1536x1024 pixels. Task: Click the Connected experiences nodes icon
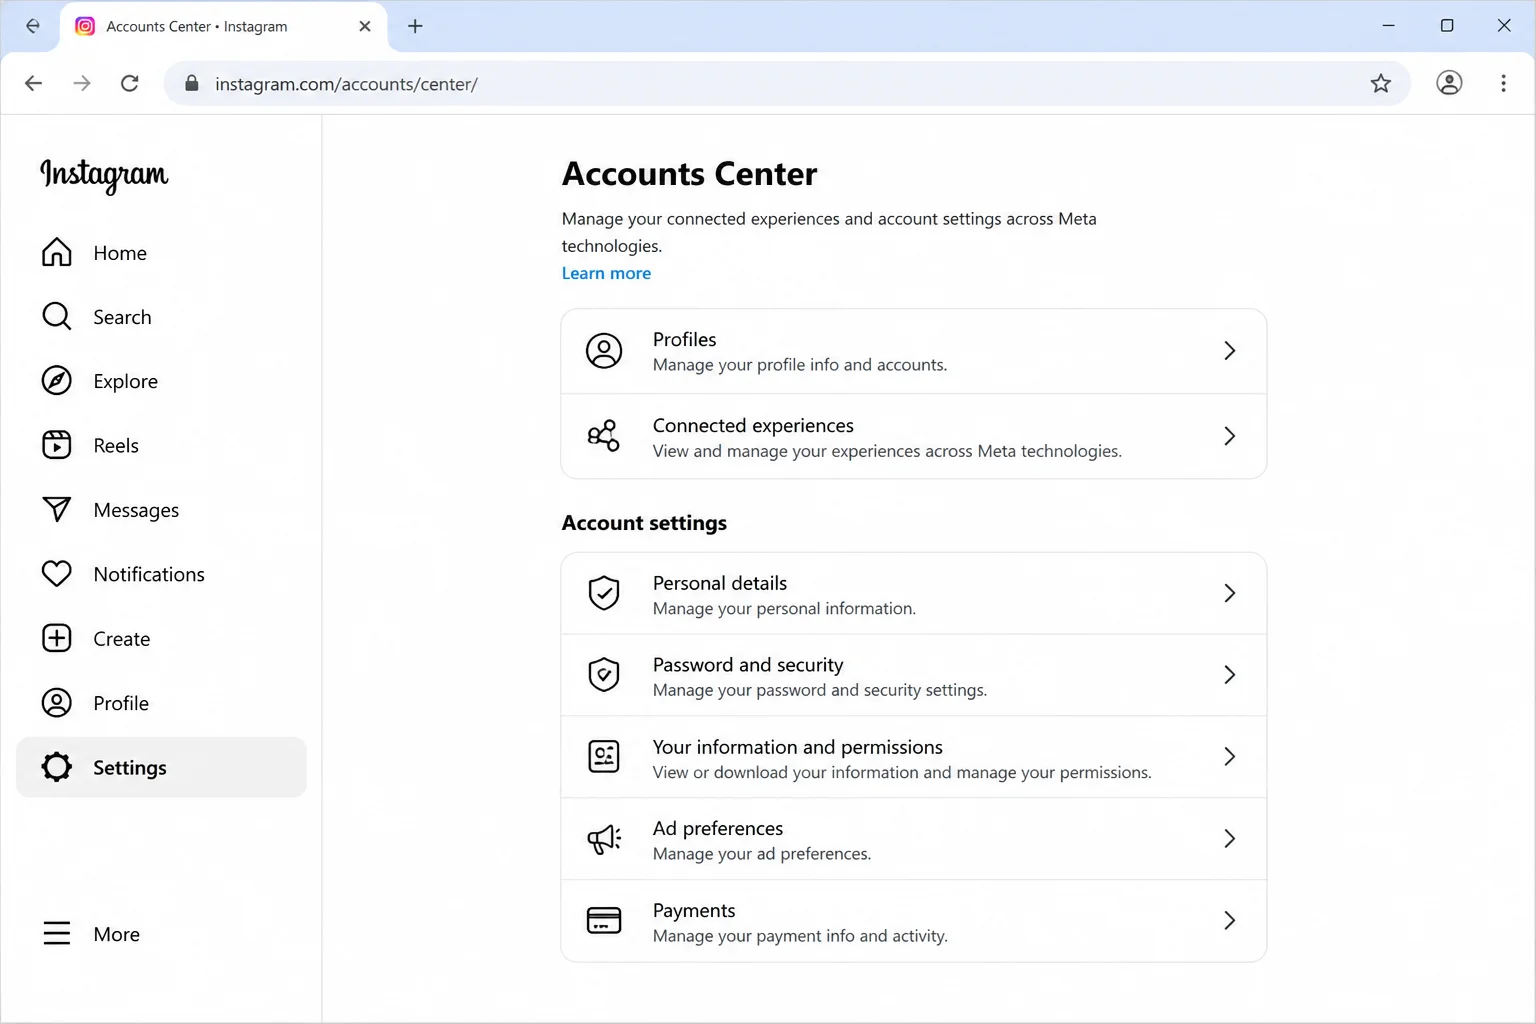click(x=604, y=436)
